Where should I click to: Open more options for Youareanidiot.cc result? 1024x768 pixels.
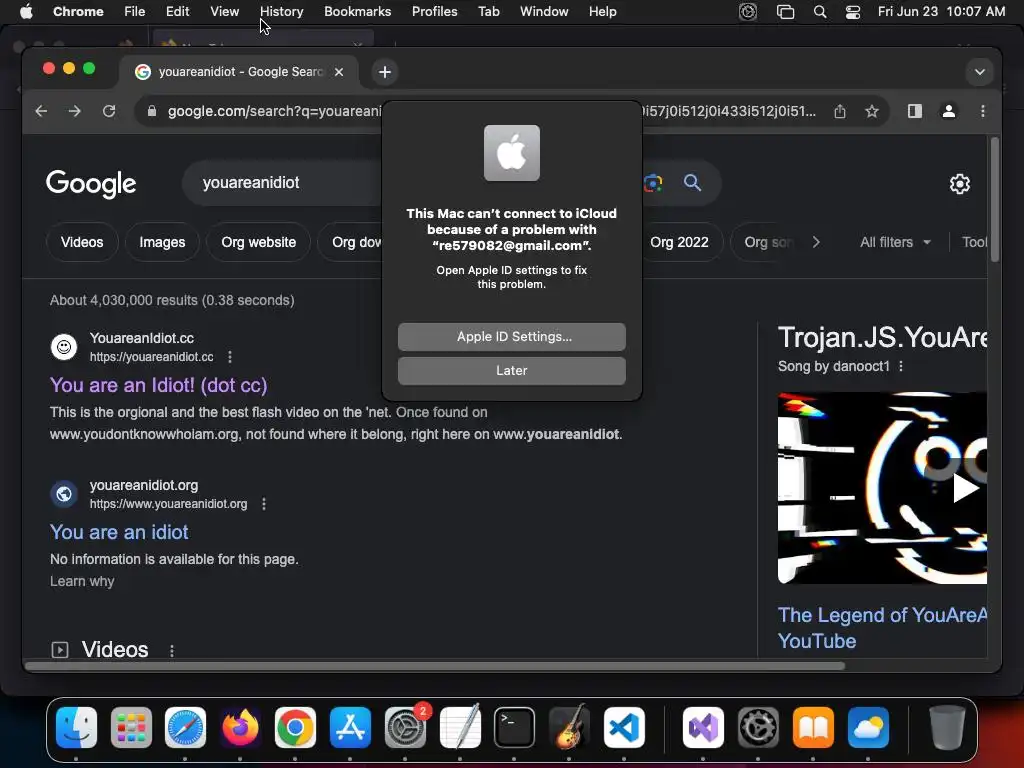tap(229, 357)
